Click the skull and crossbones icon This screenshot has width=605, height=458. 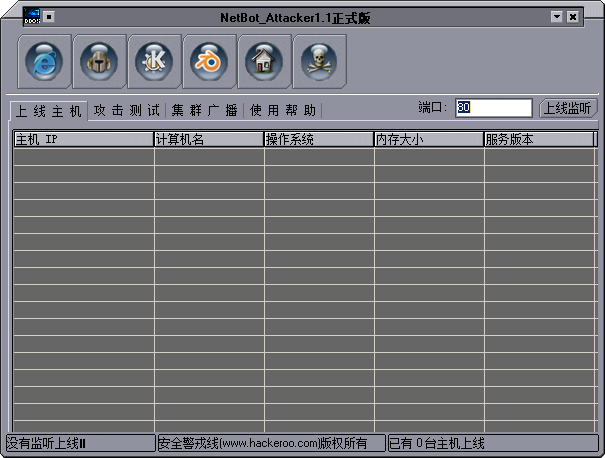[x=319, y=60]
